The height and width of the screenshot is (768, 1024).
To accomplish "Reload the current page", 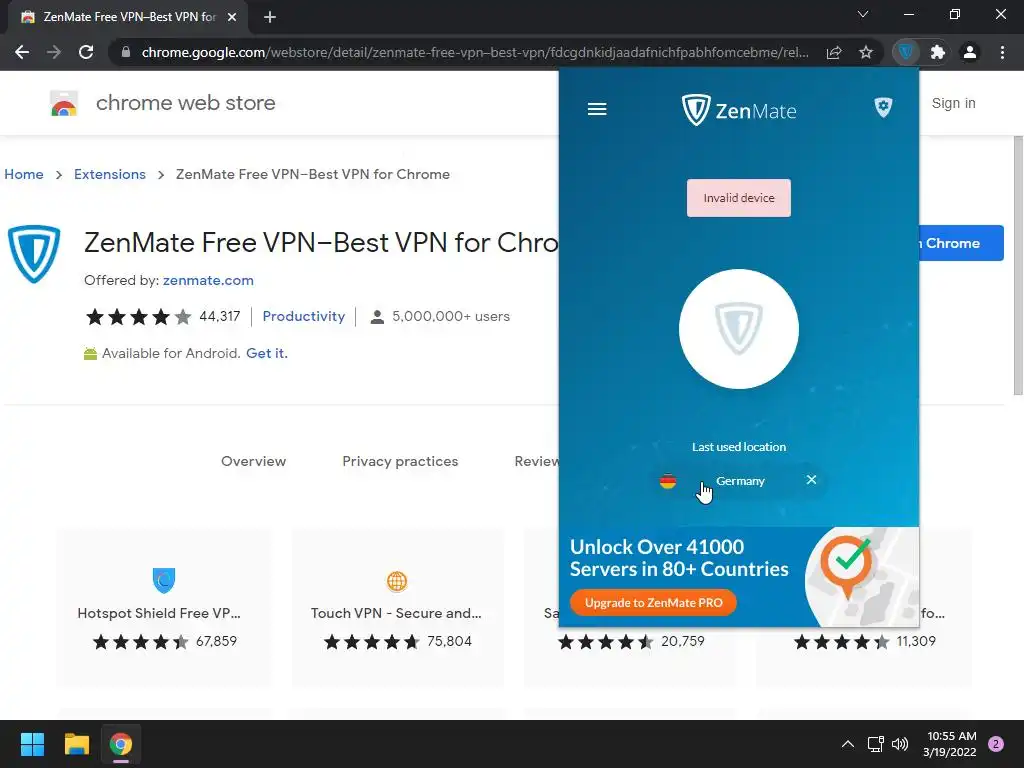I will tap(86, 52).
